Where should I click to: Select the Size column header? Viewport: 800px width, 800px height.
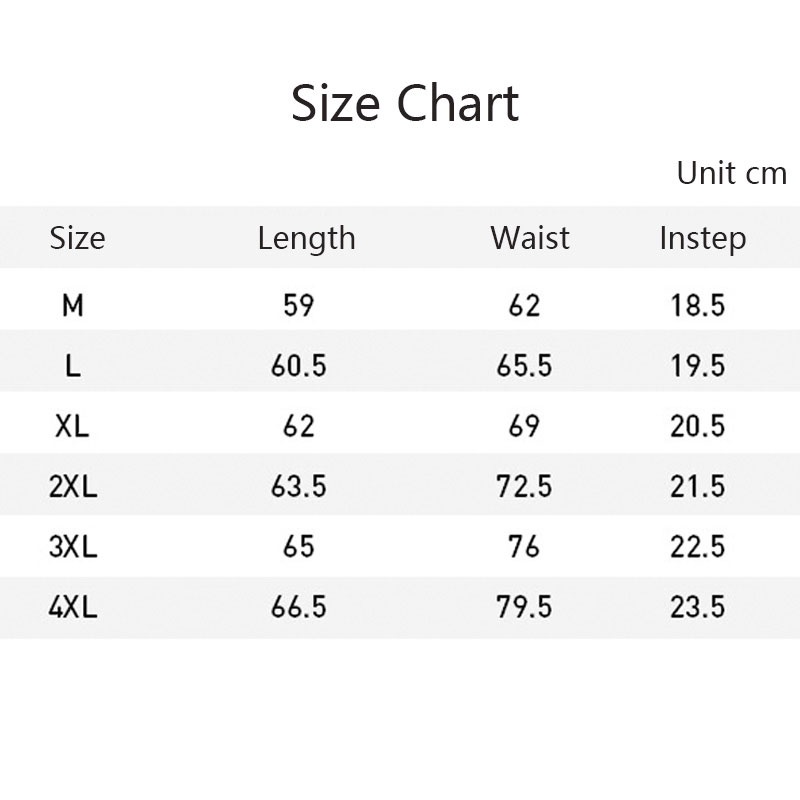77,238
